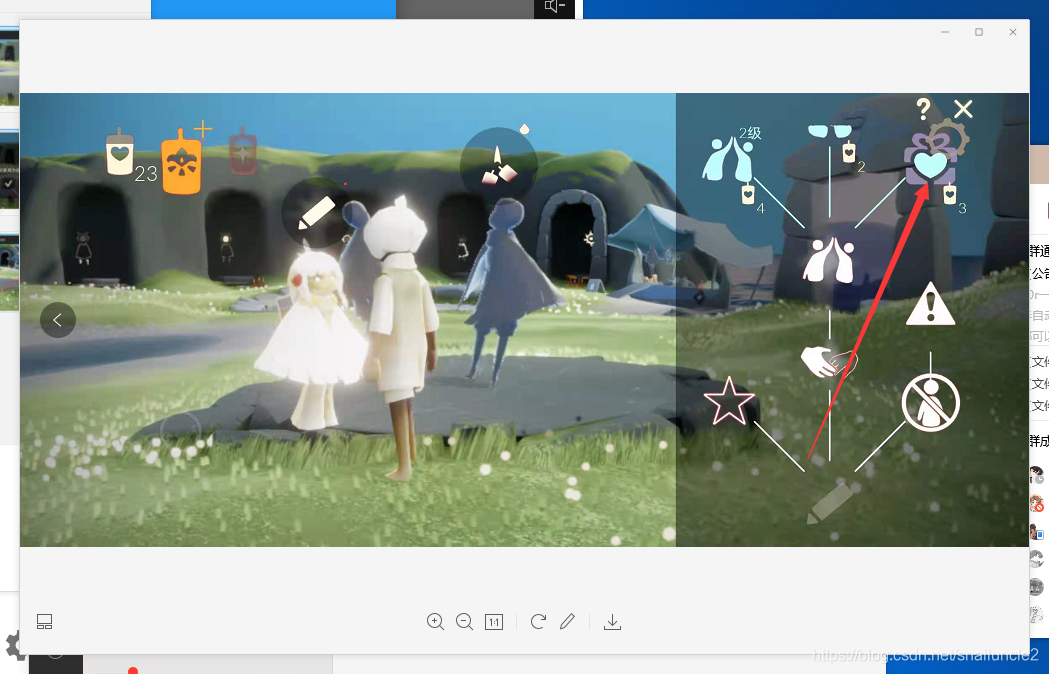Show image at 1:1 actual size

pos(494,622)
